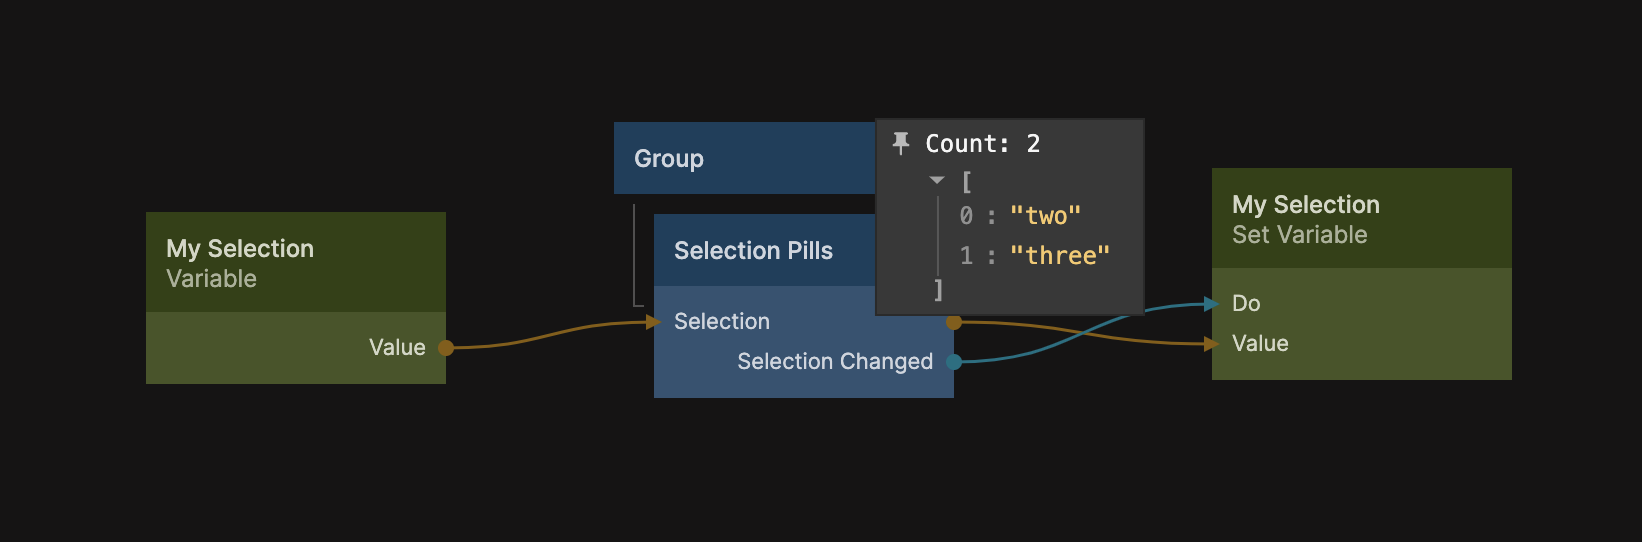Click array index 1 in the inspector
The image size is (1642, 542).
tap(966, 256)
